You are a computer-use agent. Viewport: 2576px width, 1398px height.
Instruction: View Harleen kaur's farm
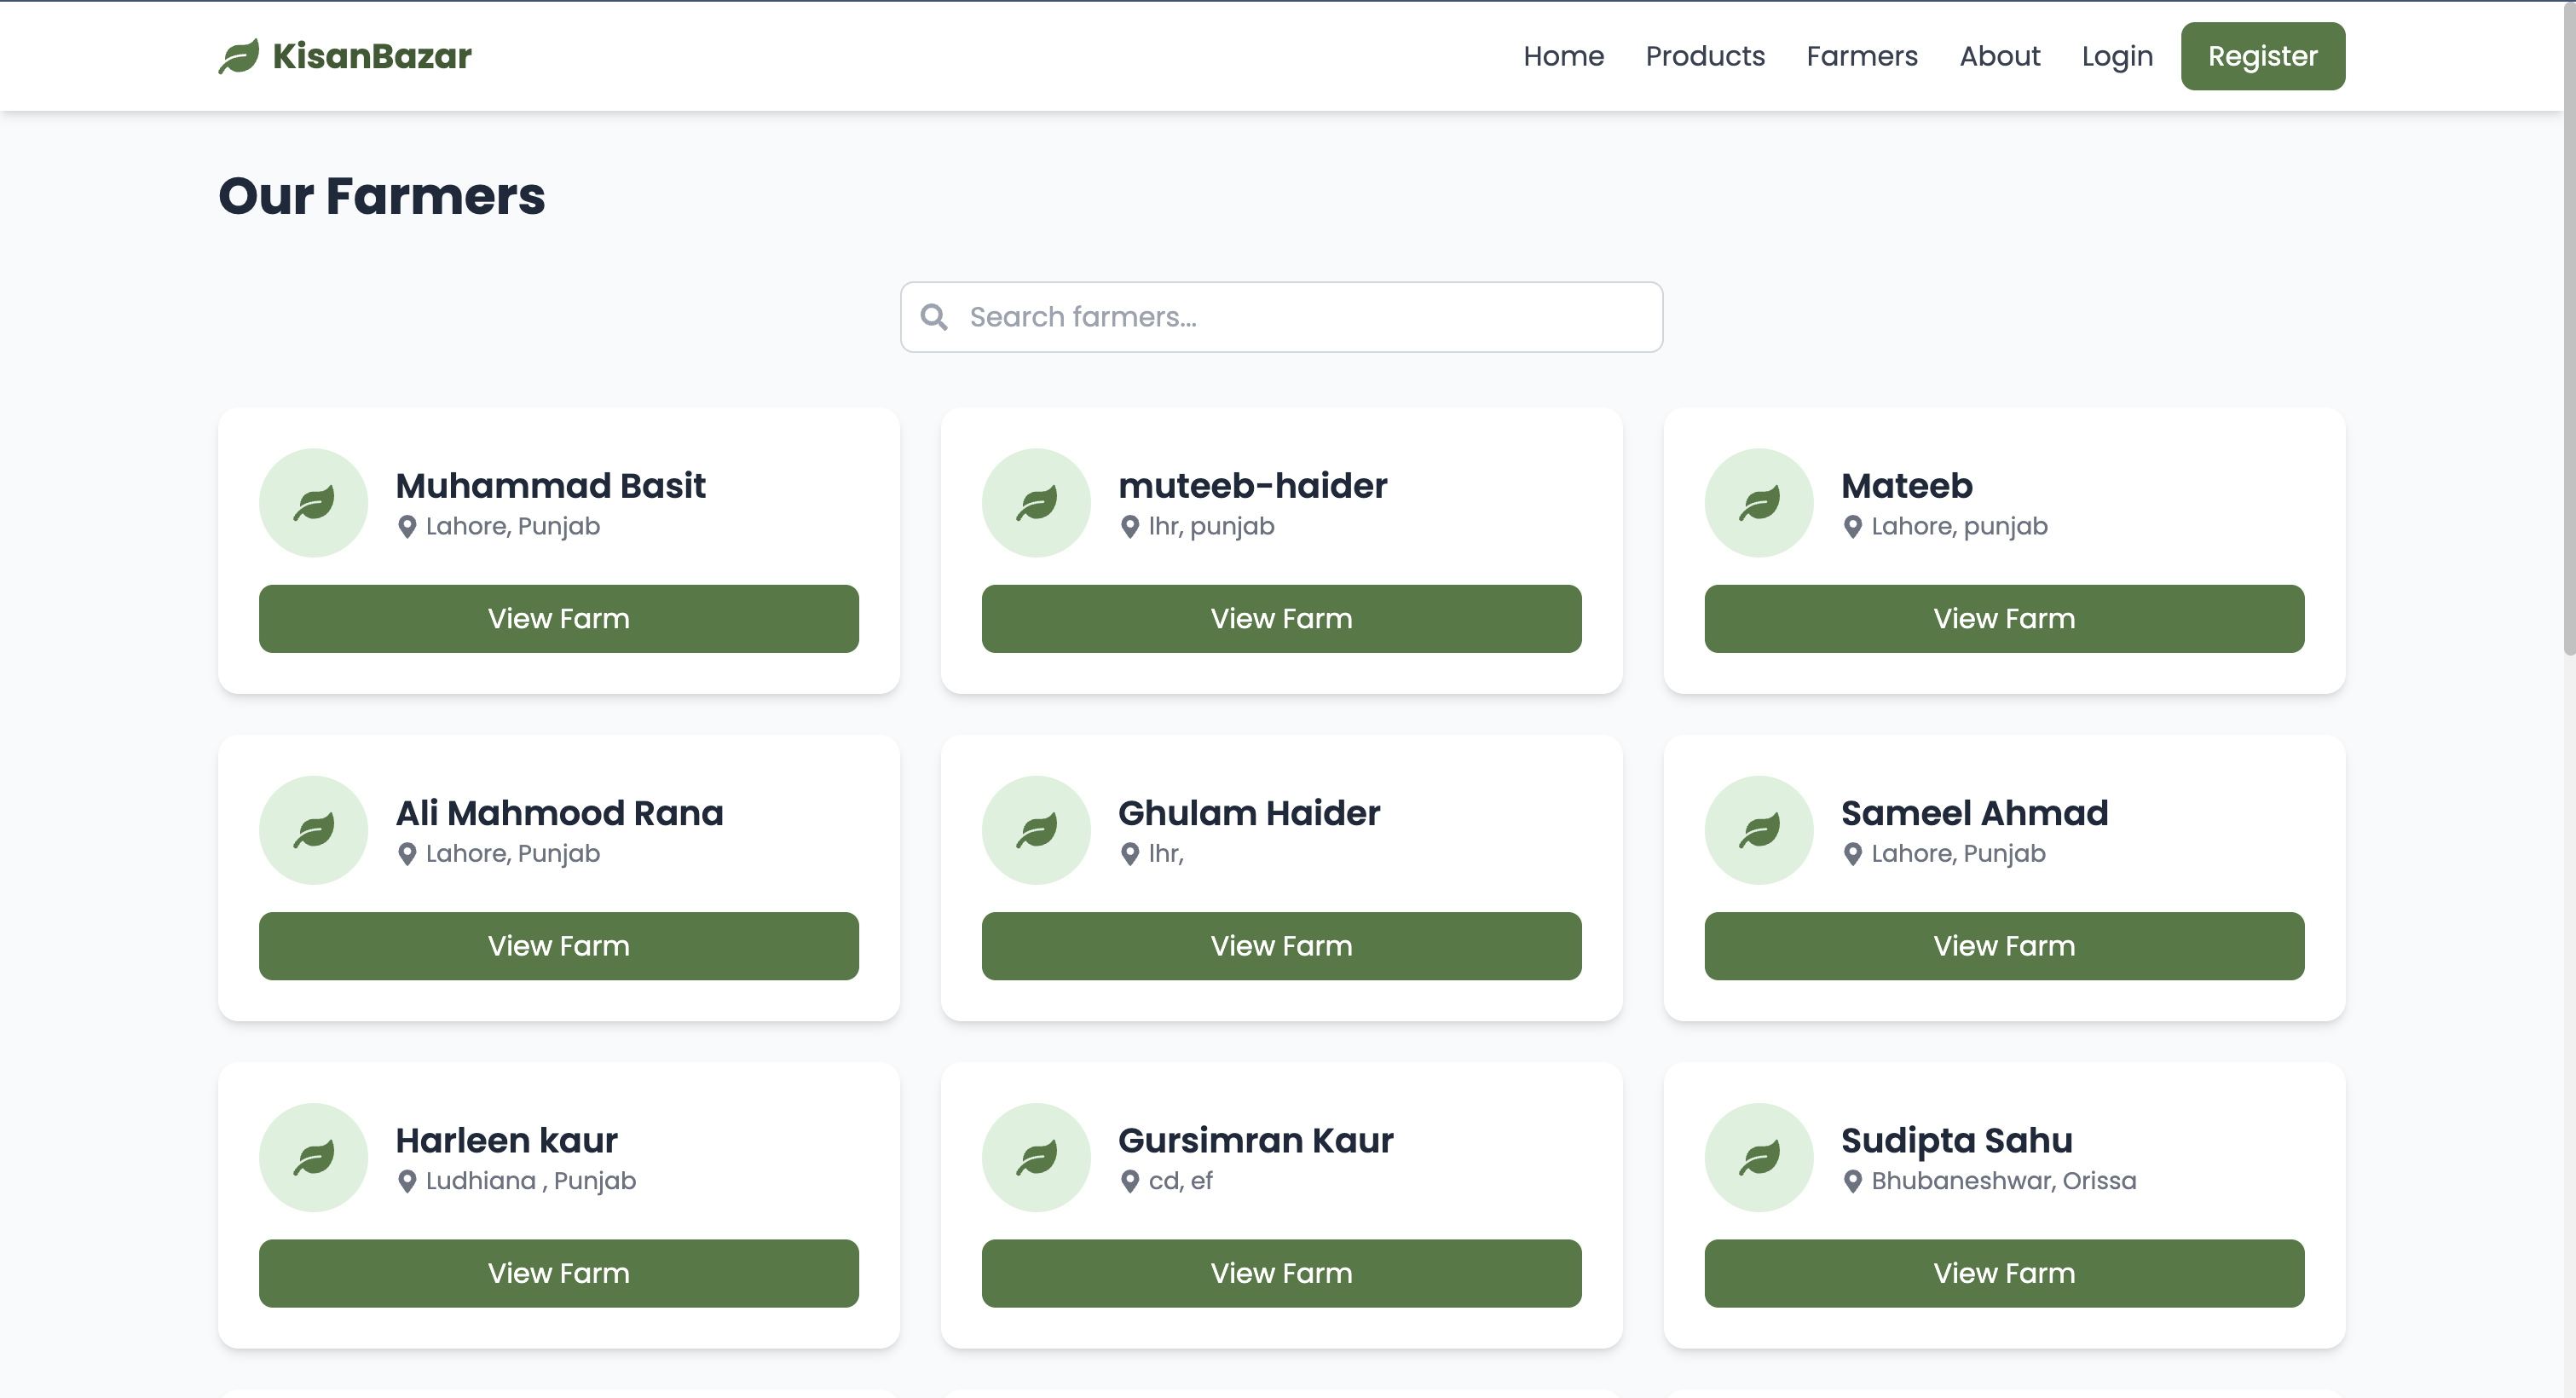(558, 1273)
